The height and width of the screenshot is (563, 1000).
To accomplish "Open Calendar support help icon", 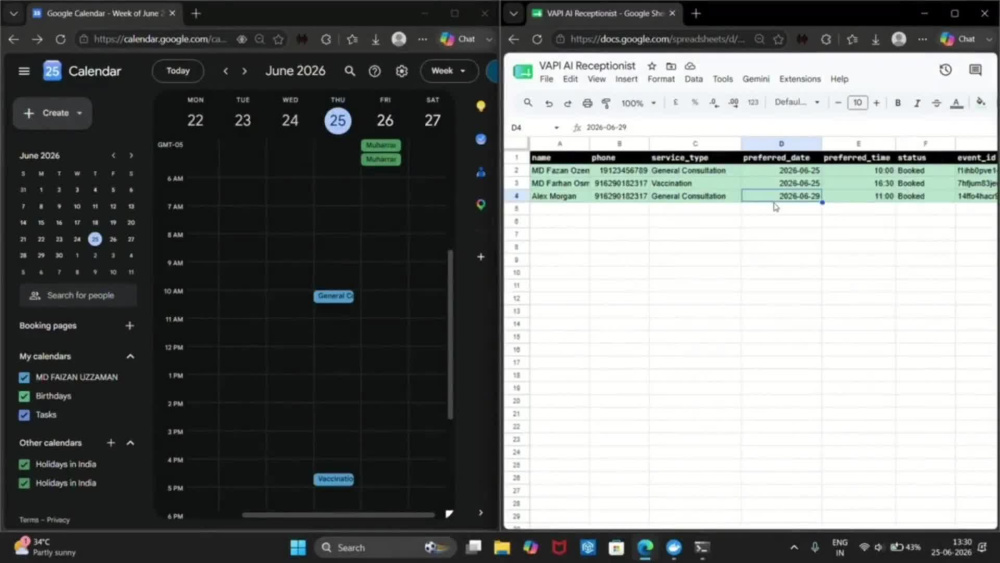I will click(x=374, y=71).
